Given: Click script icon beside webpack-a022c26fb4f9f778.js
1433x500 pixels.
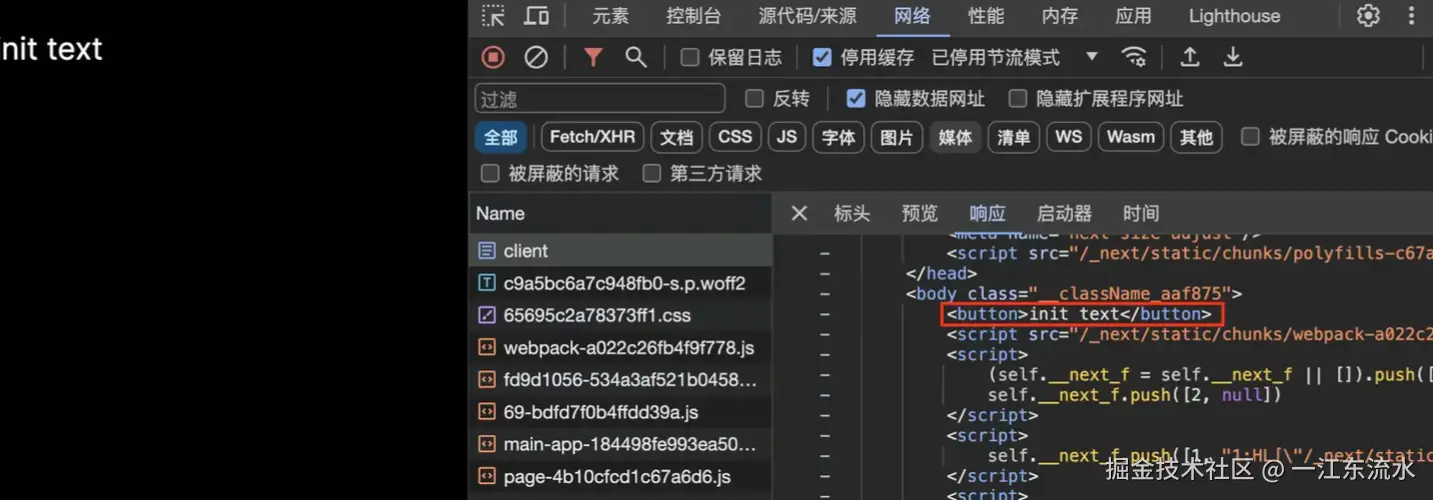Looking at the screenshot, I should tap(487, 348).
